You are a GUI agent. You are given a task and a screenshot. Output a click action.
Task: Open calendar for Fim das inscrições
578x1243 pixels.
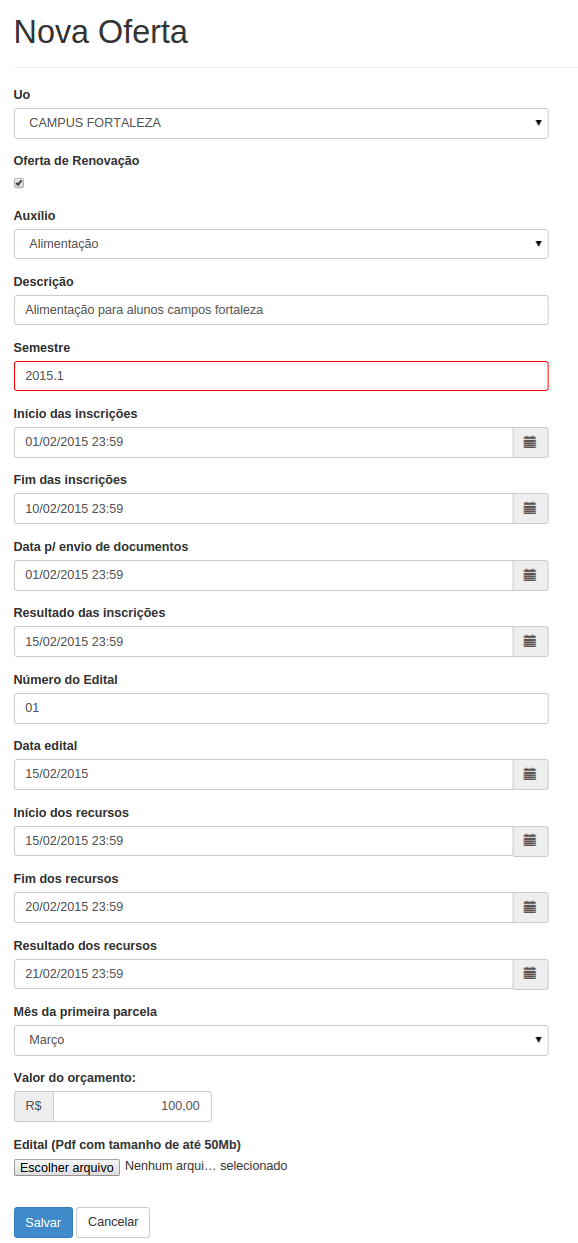[x=530, y=508]
